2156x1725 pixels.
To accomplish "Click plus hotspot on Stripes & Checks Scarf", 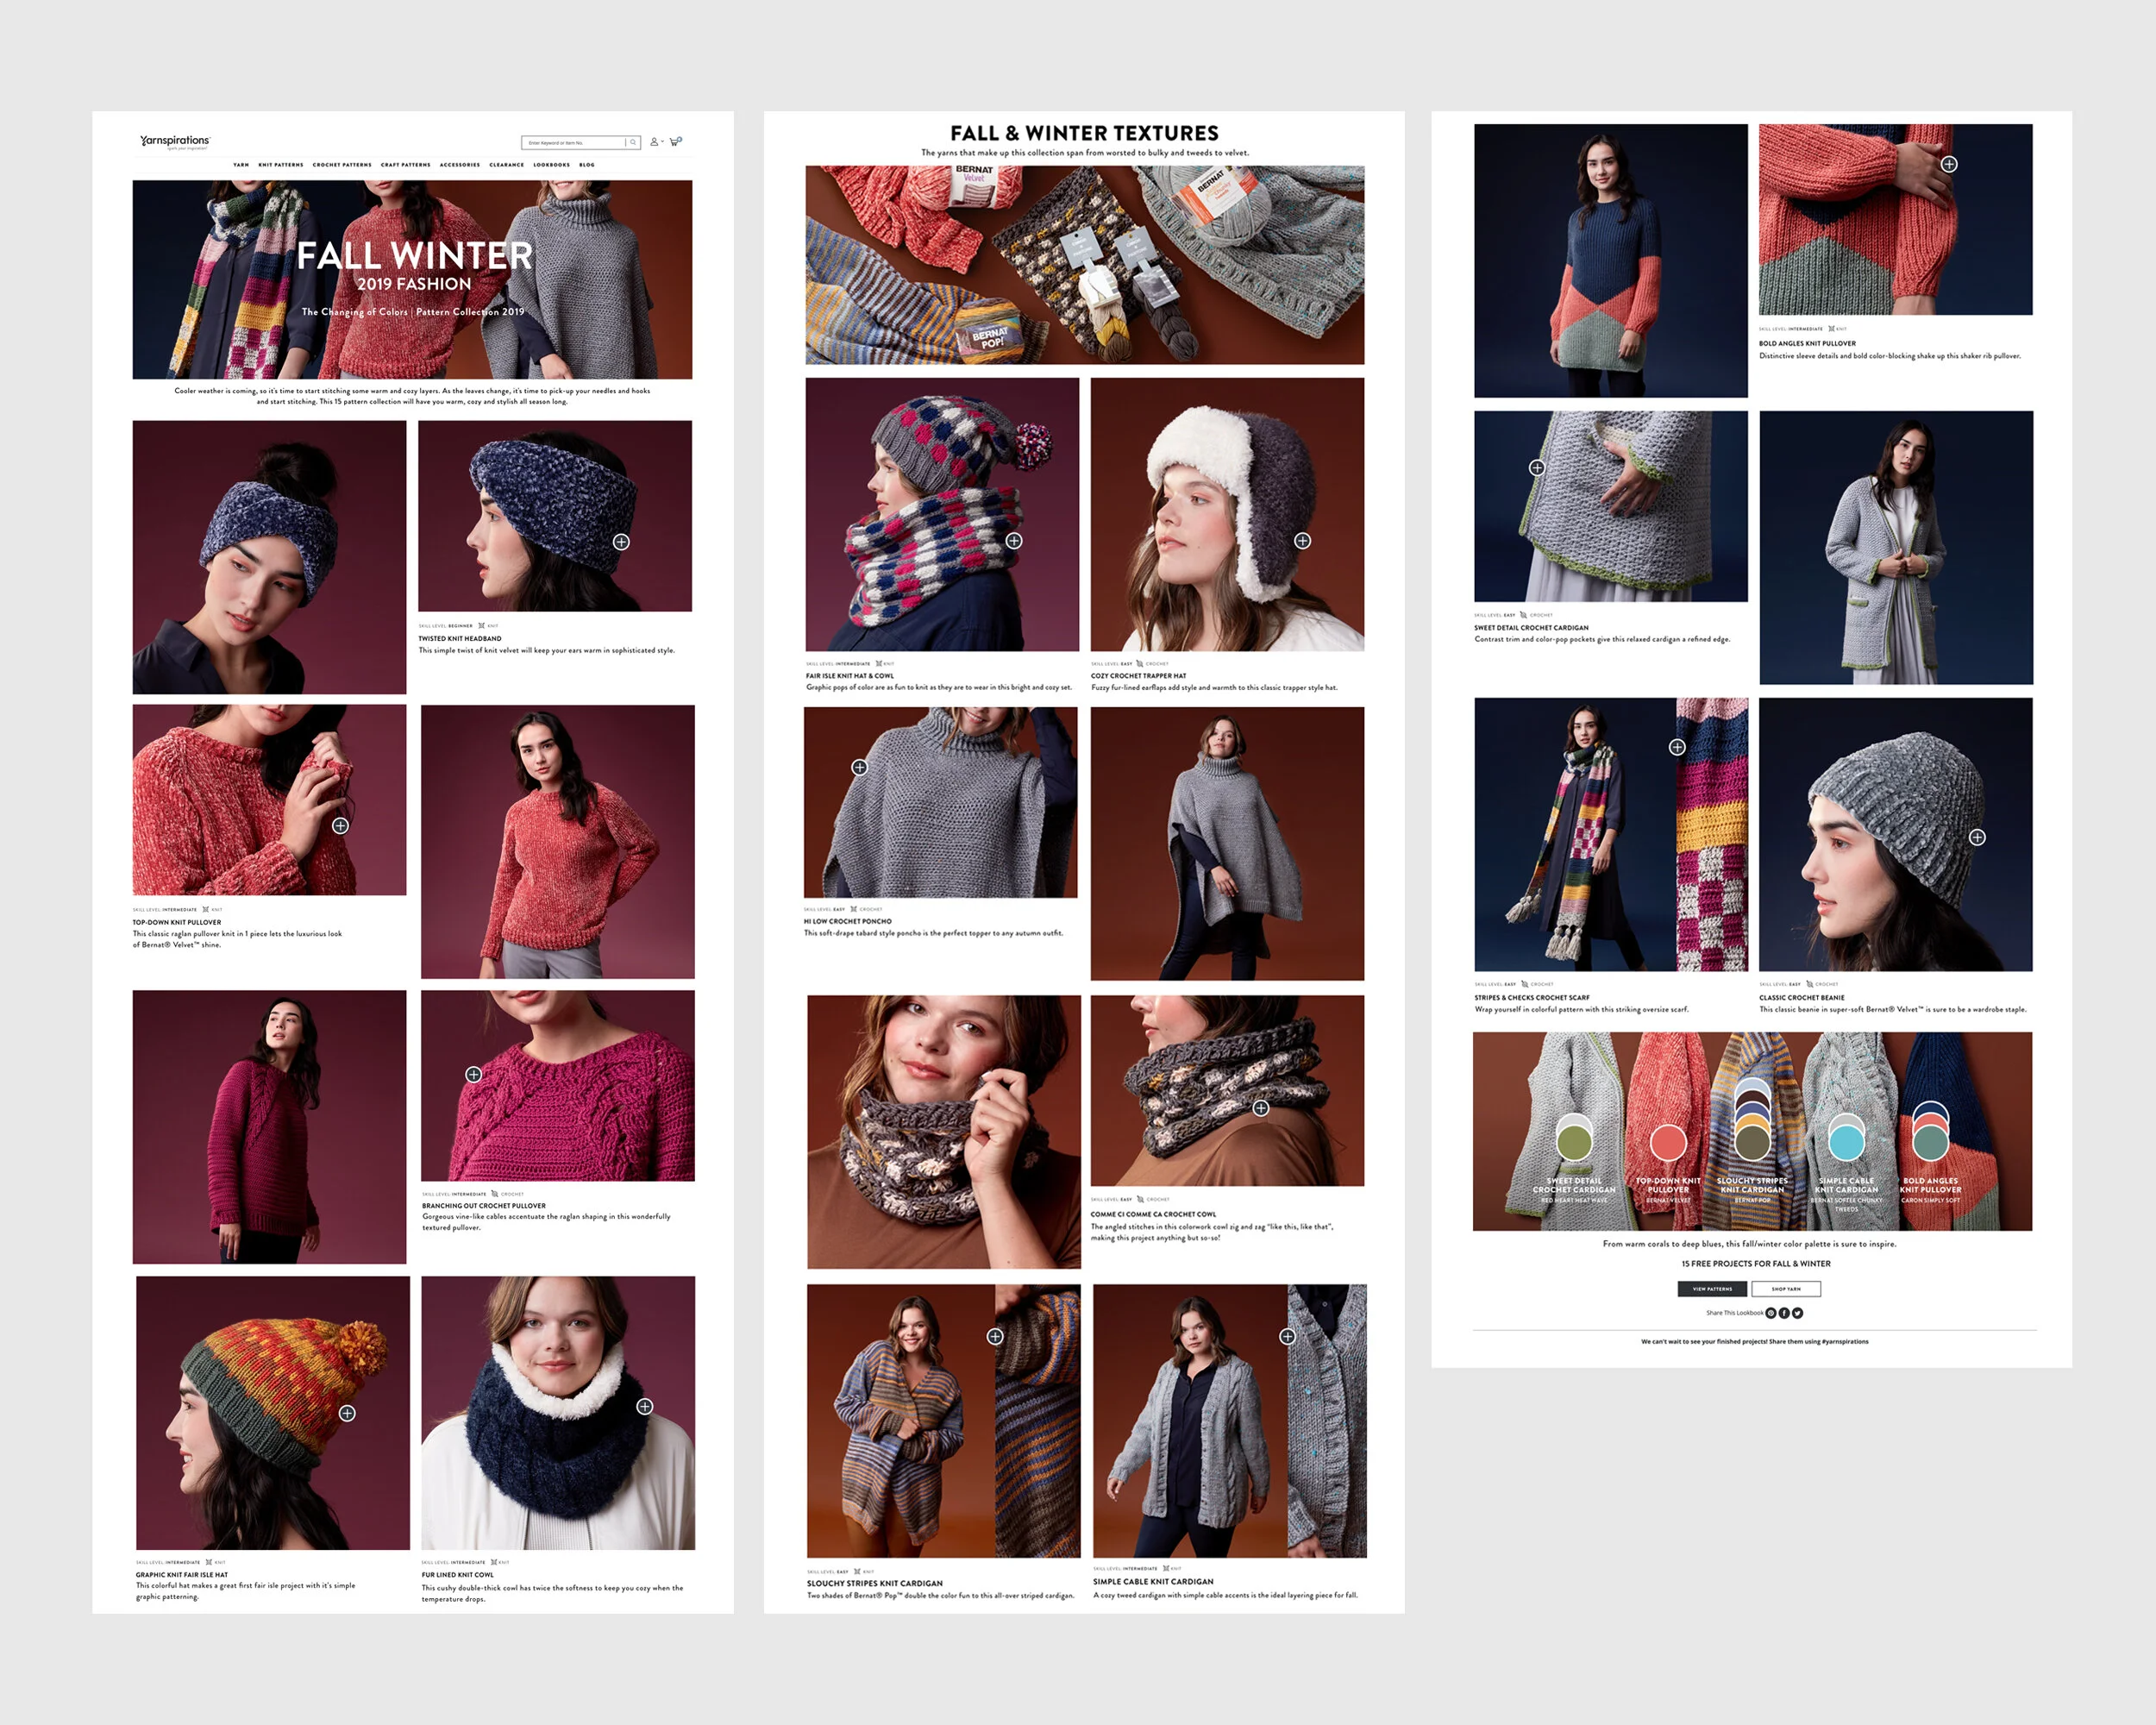I will point(1677,747).
